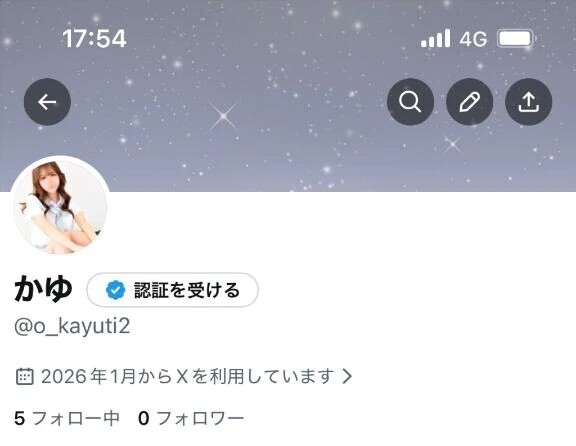Tap the back arrow button
The width and height of the screenshot is (576, 446).
tap(47, 102)
